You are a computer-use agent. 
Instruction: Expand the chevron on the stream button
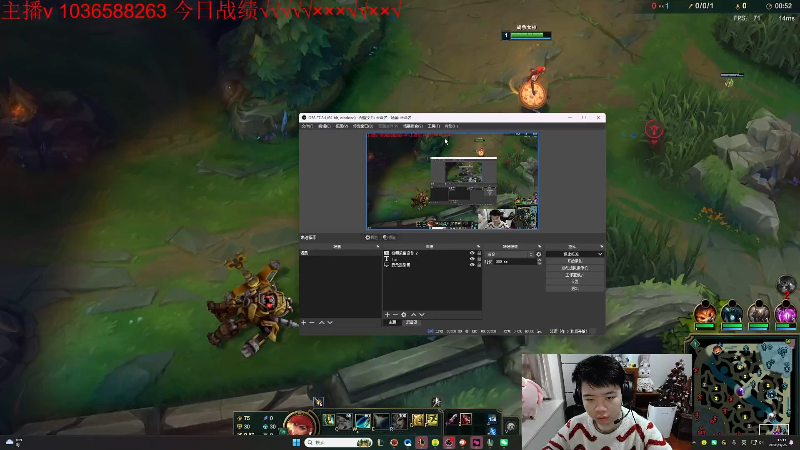(x=600, y=254)
